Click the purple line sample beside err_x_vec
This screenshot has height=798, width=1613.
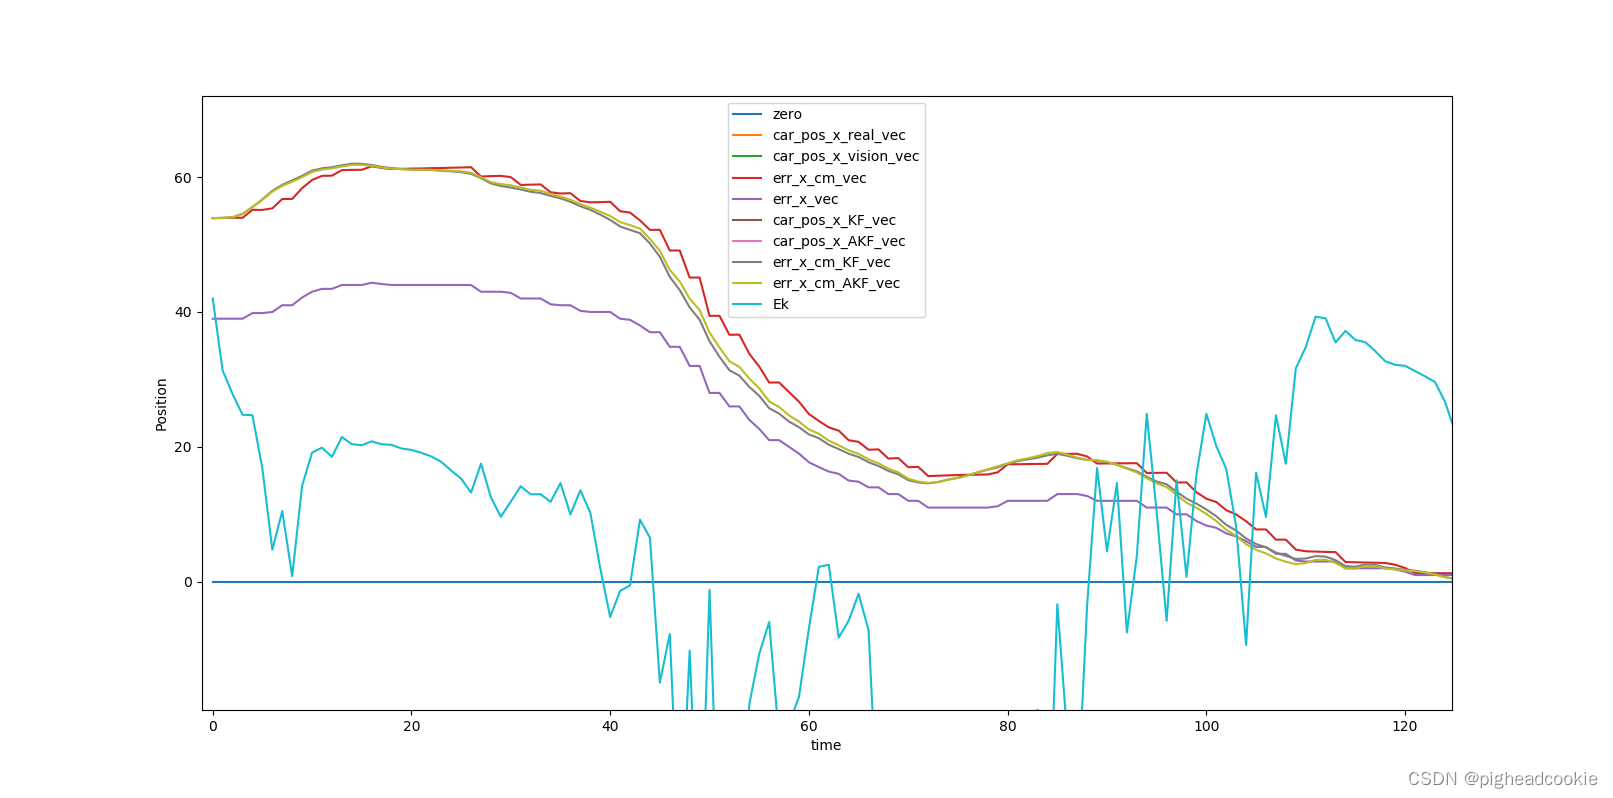point(747,199)
